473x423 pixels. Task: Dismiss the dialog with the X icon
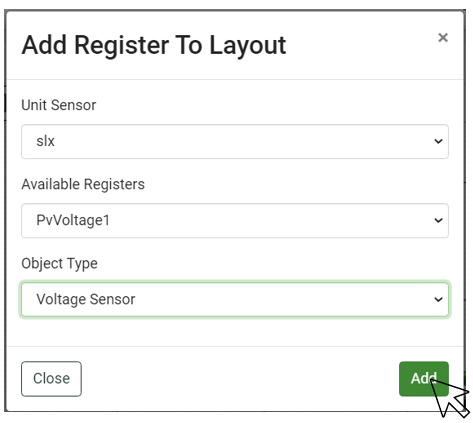pyautogui.click(x=443, y=38)
